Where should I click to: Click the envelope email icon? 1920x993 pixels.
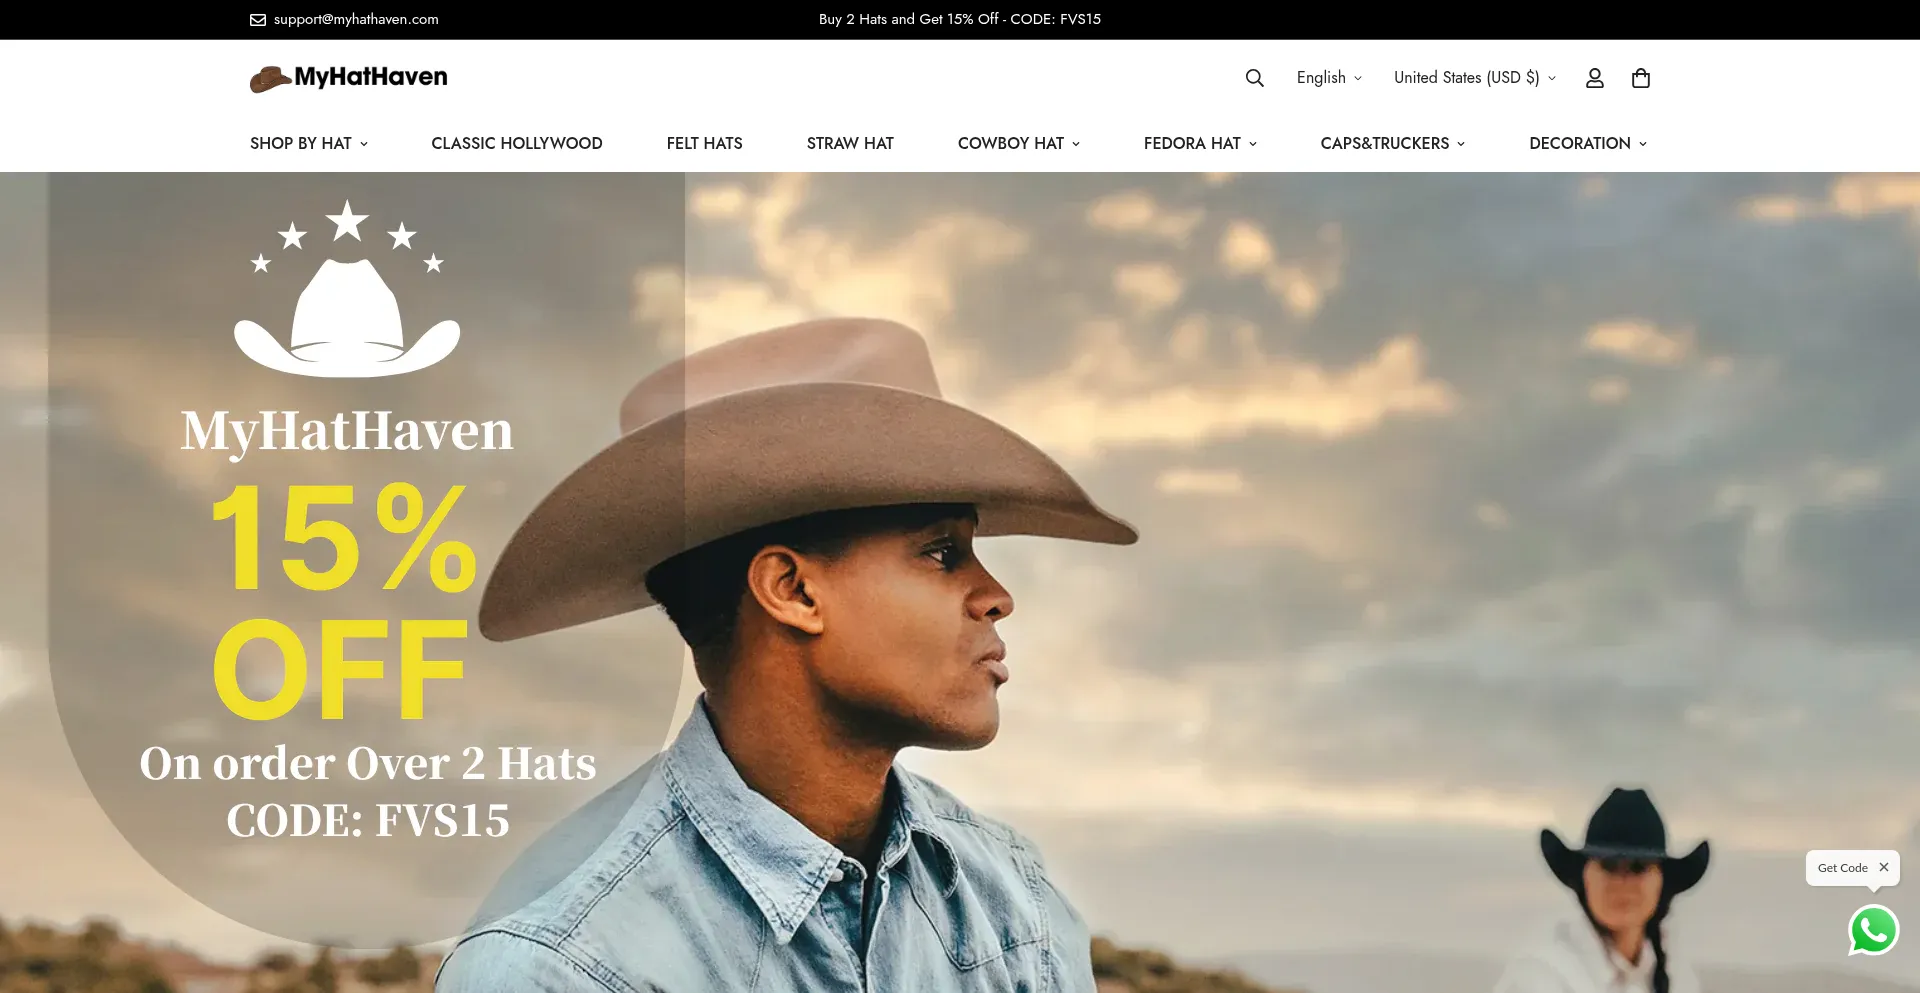point(258,19)
